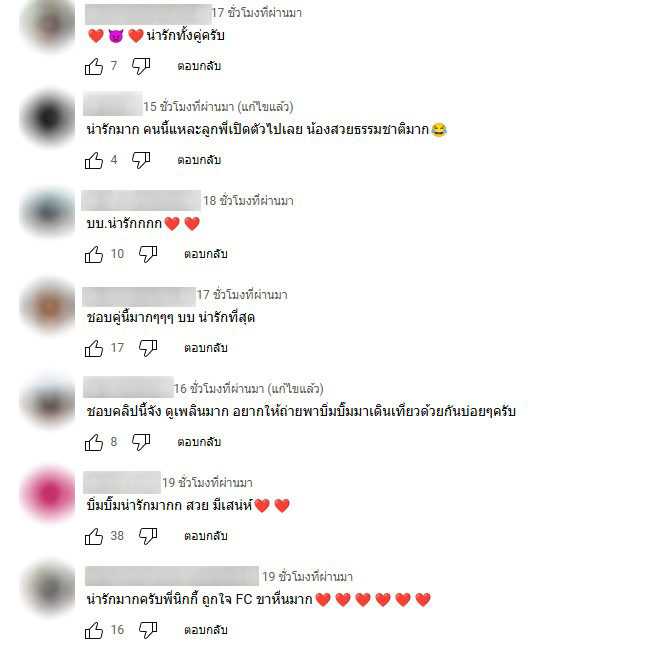Dislike the comment edited 15 hours ago
The width and height of the screenshot is (664, 655).
tap(141, 160)
